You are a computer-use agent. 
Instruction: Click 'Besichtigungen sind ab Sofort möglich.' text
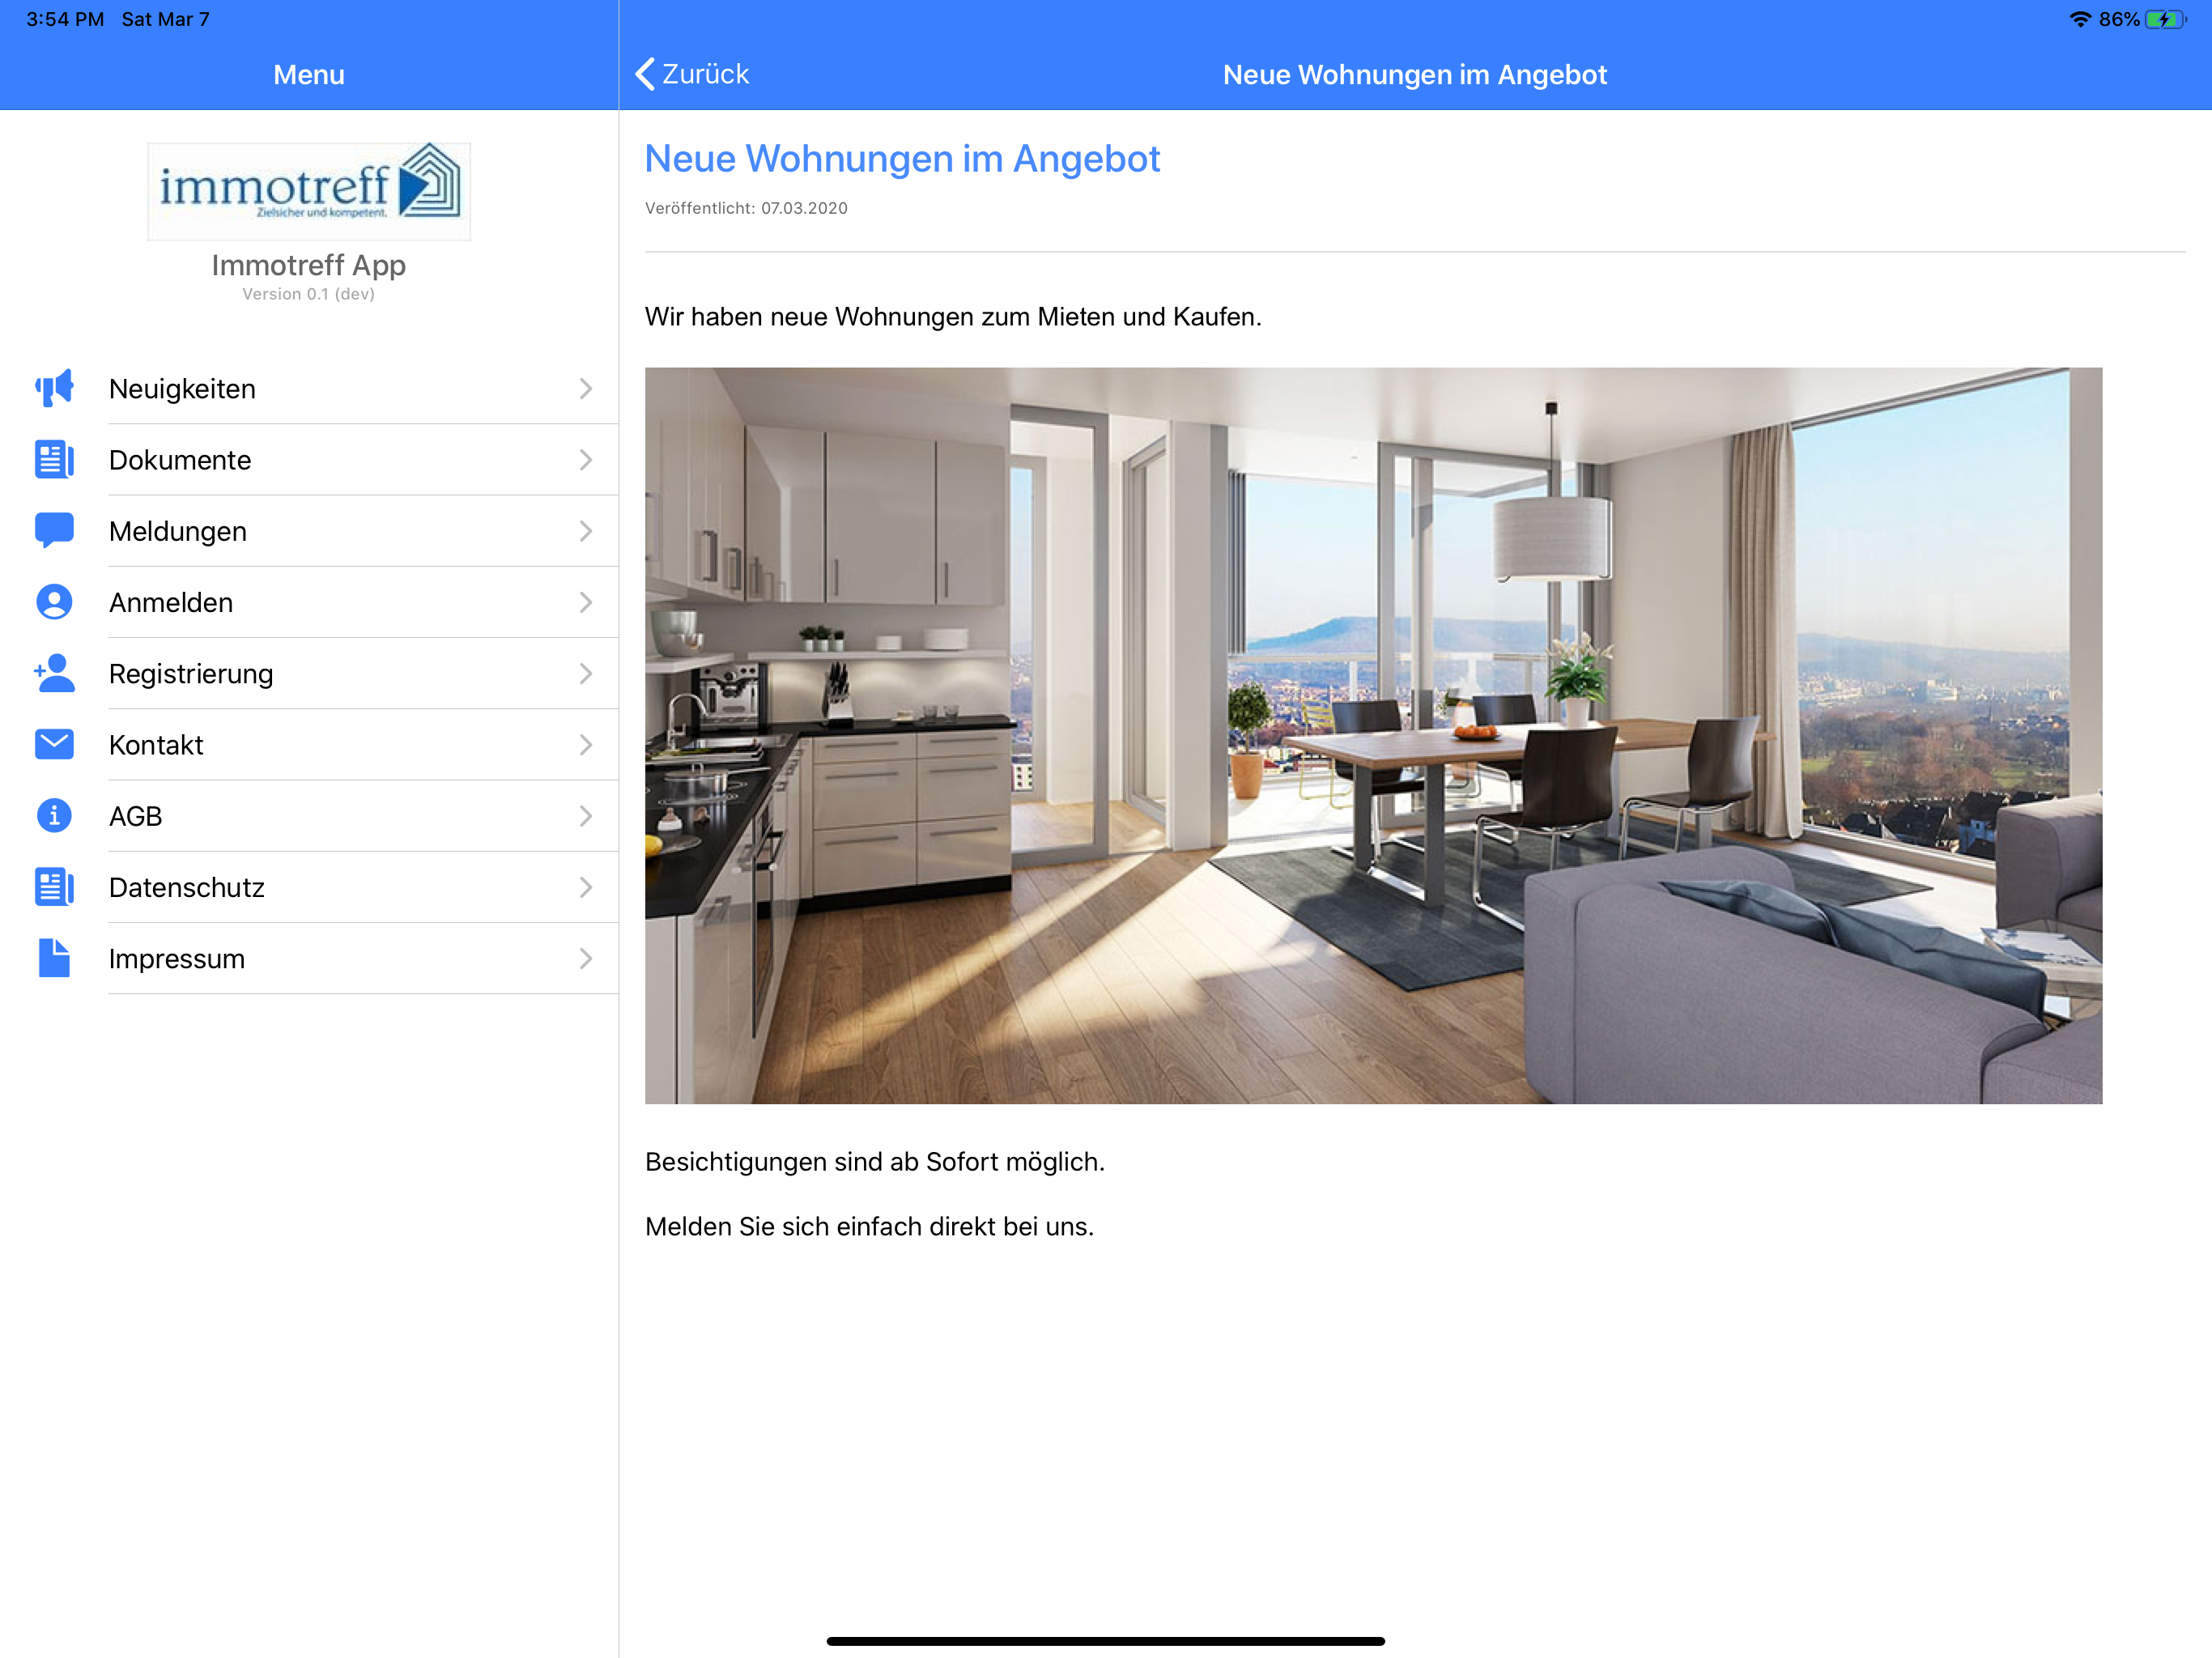click(x=875, y=1162)
